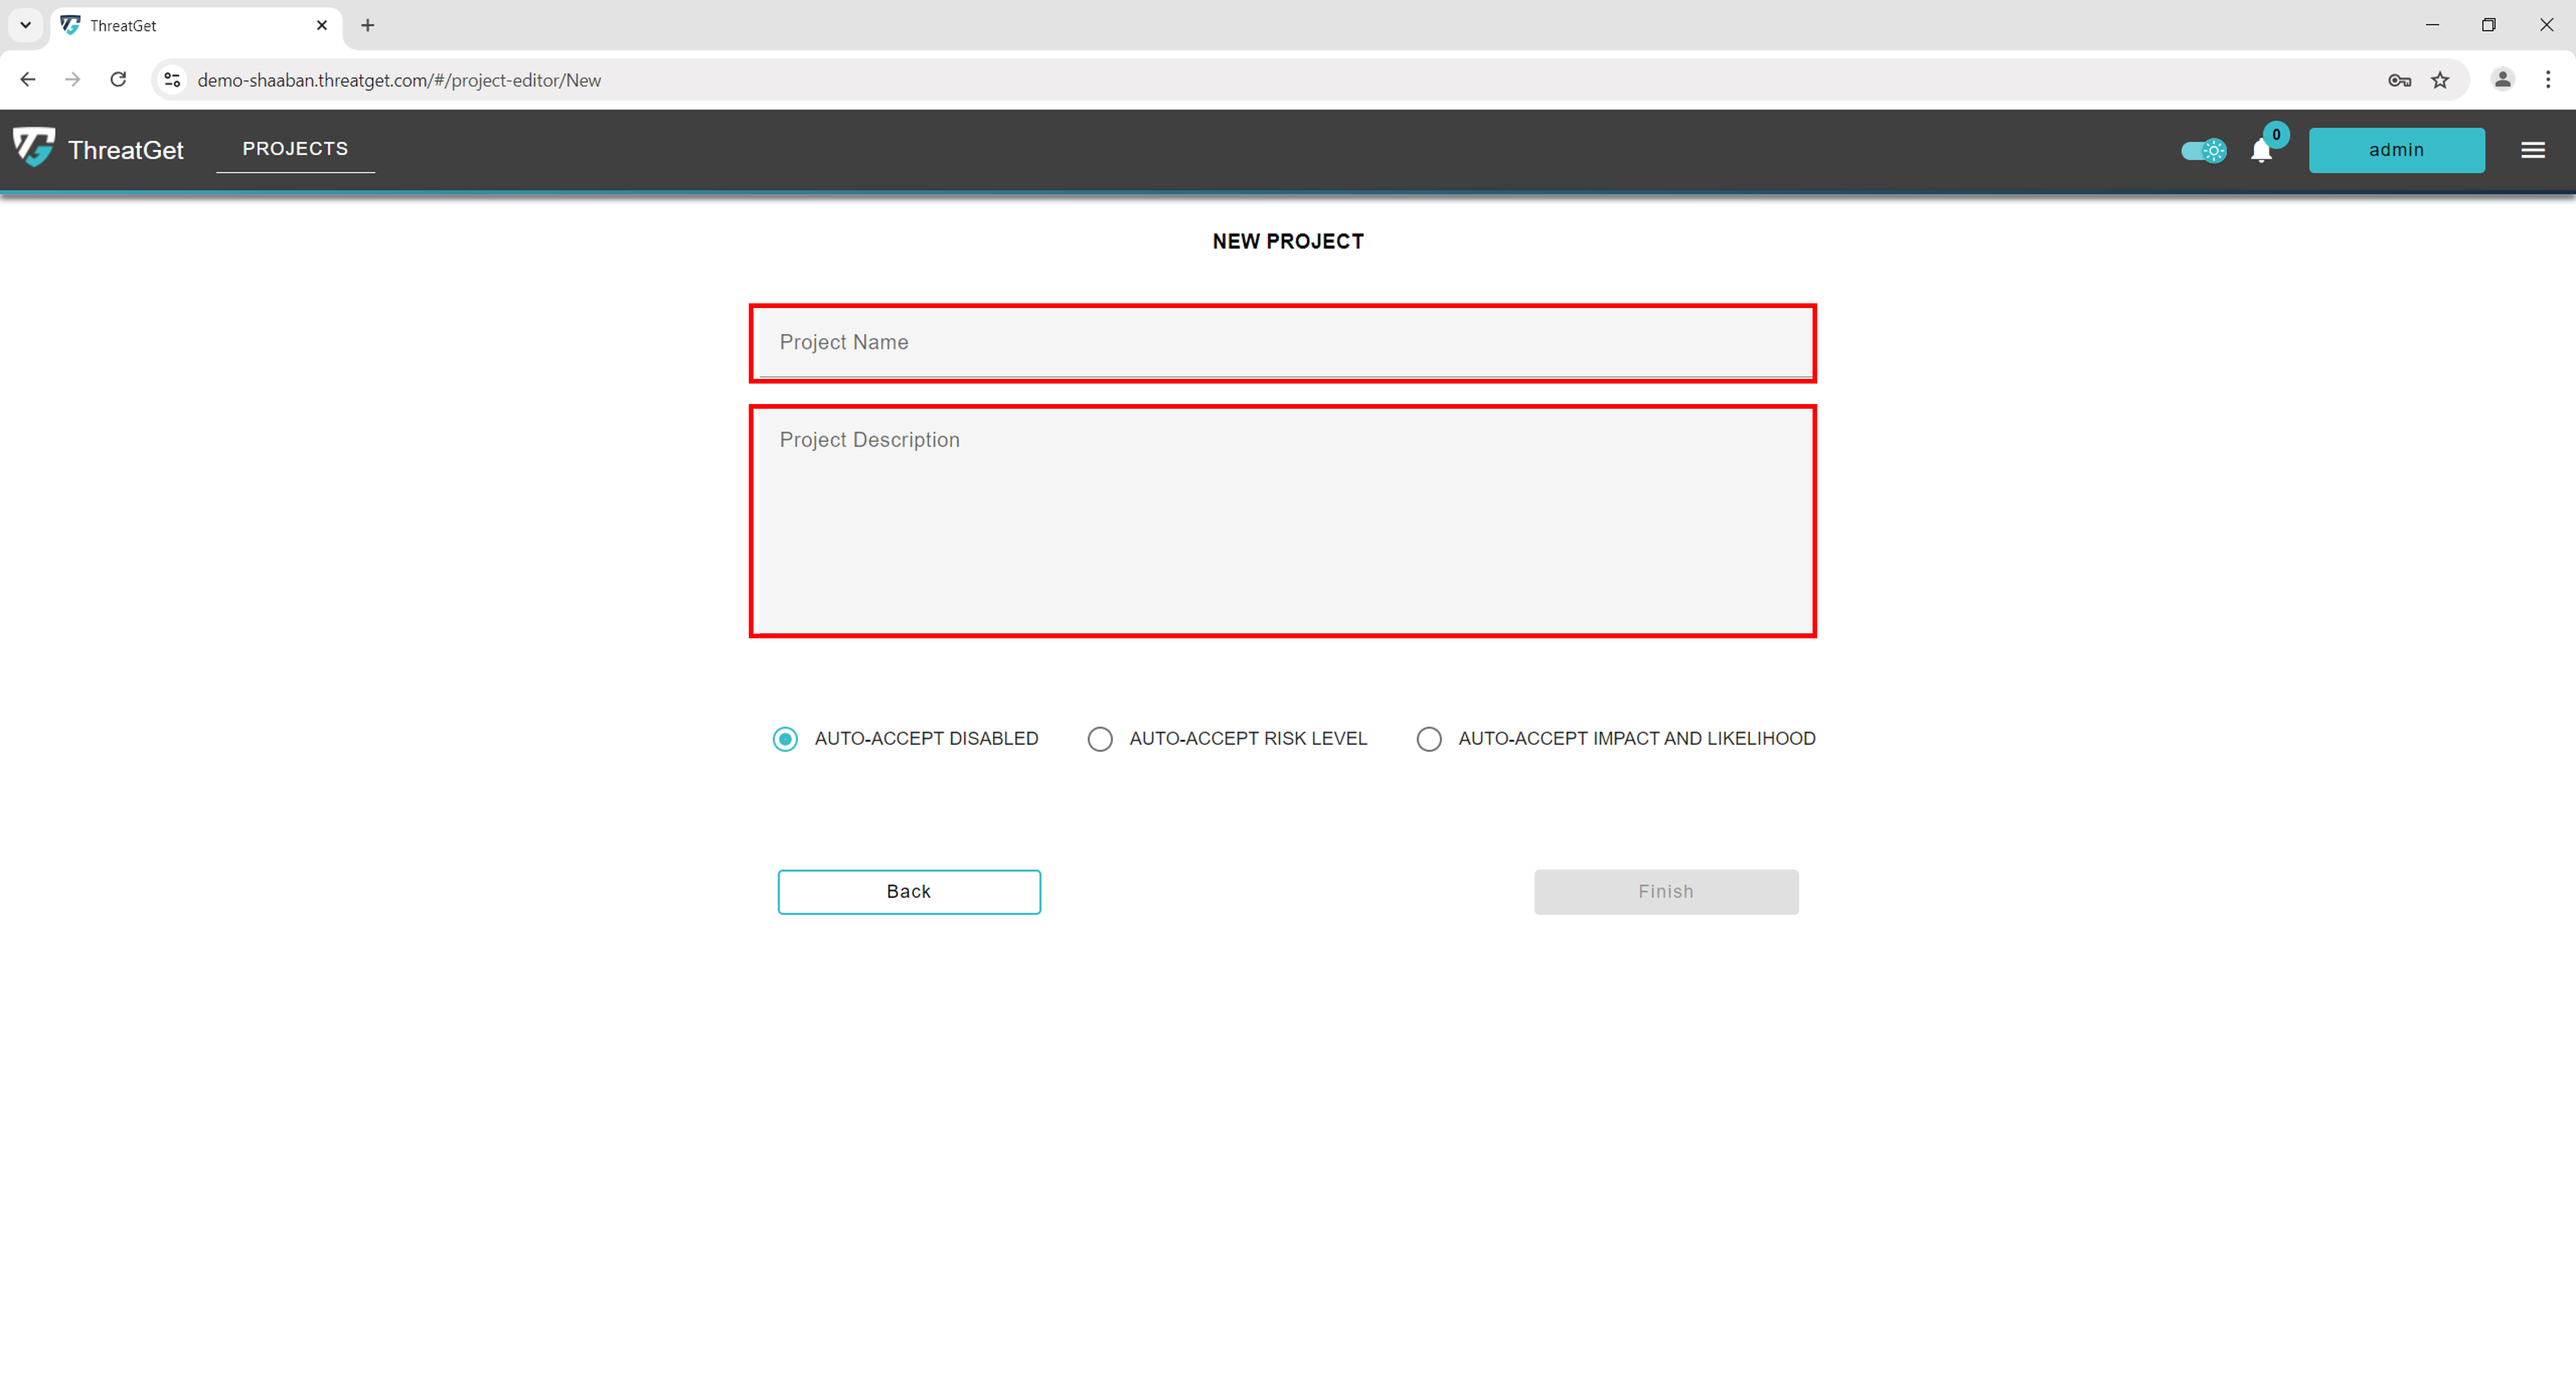The image size is (2576, 1399).
Task: Open Chrome three-dot menu
Action: [2547, 80]
